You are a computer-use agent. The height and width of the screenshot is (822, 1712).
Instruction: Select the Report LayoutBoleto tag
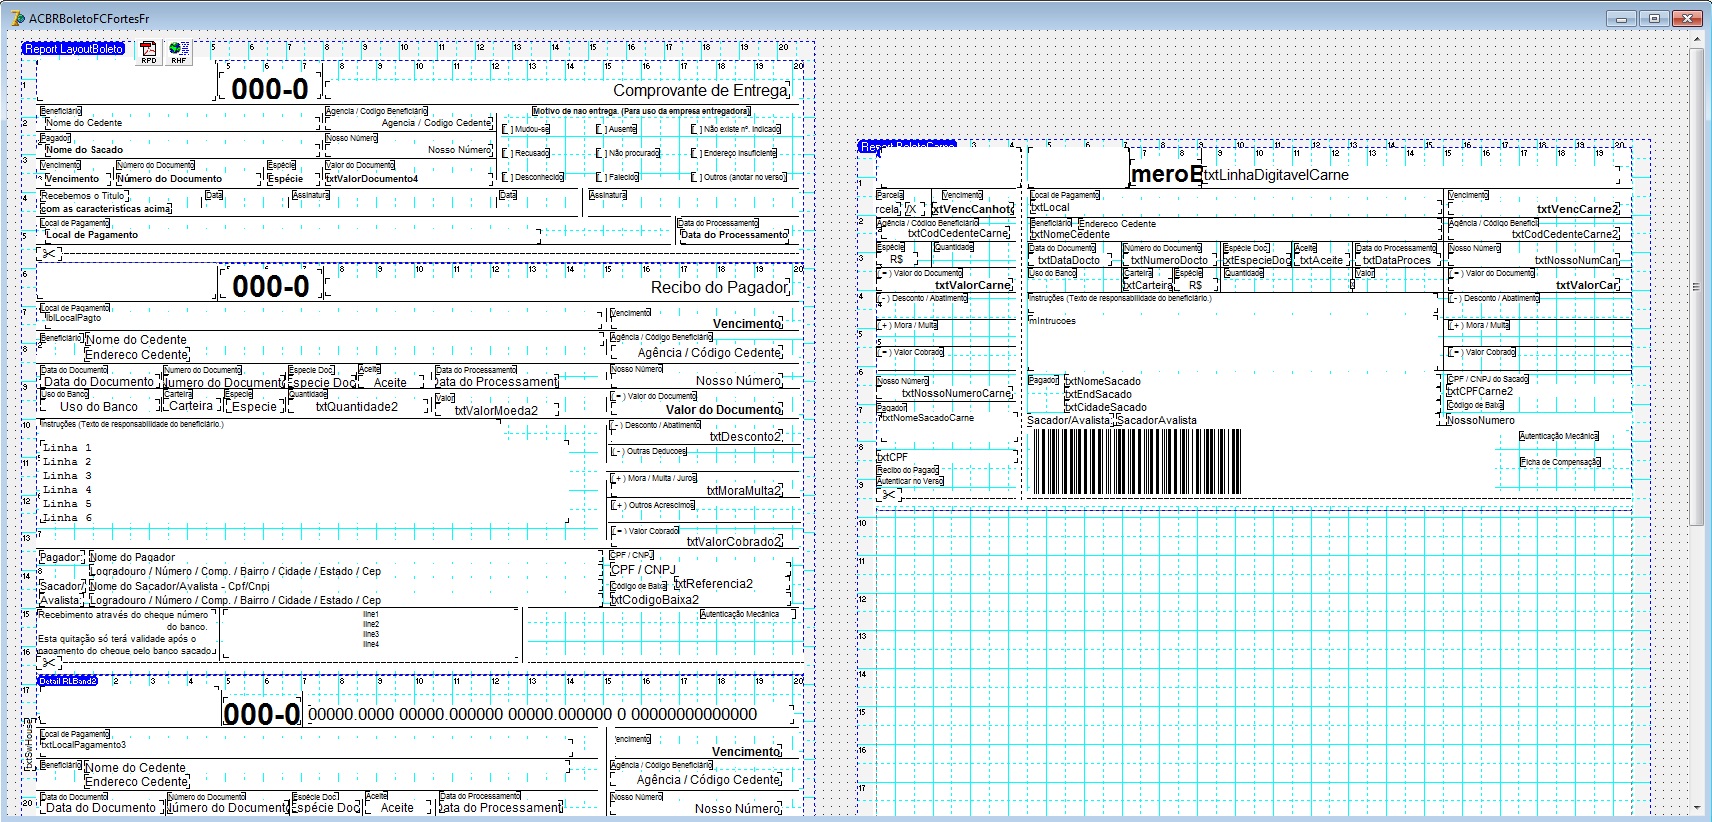click(74, 48)
